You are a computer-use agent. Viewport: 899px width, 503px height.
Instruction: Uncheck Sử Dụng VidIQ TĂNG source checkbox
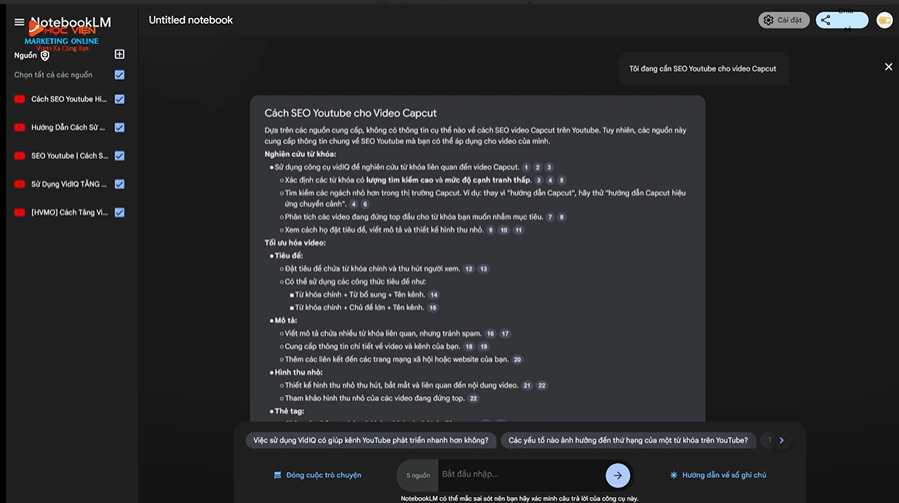pyautogui.click(x=119, y=184)
